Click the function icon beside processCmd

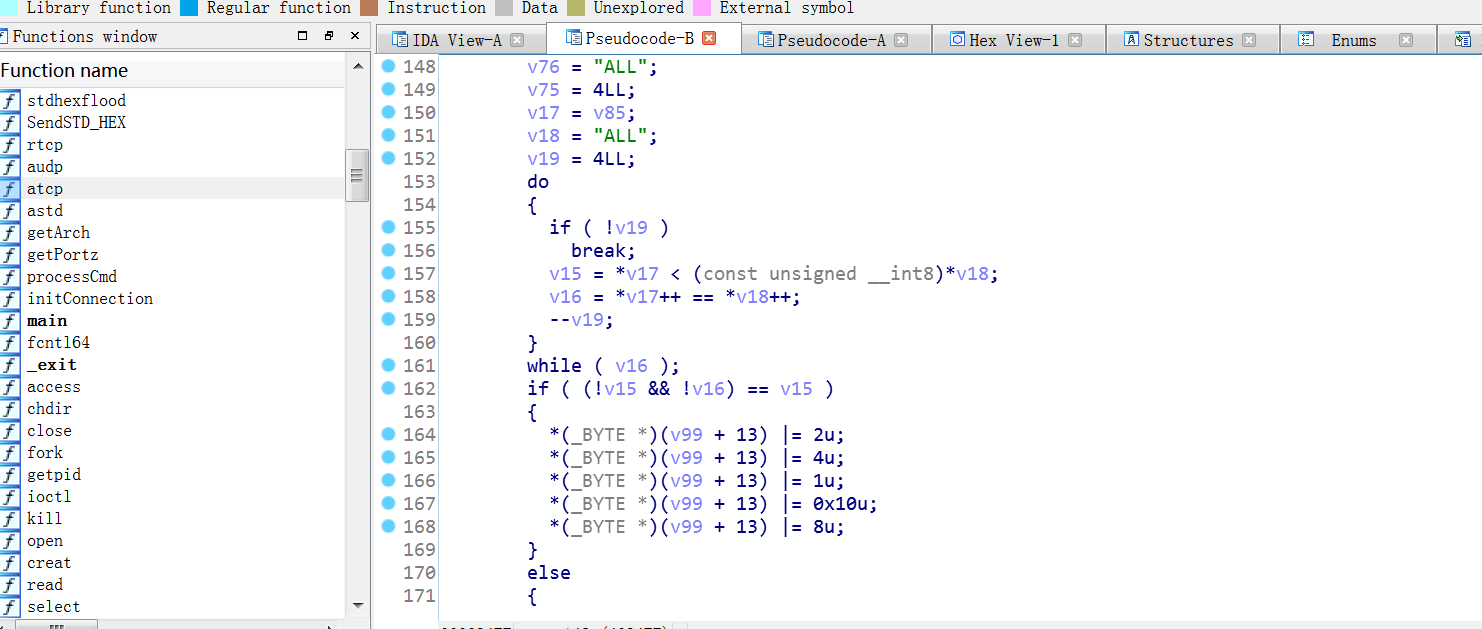point(10,277)
